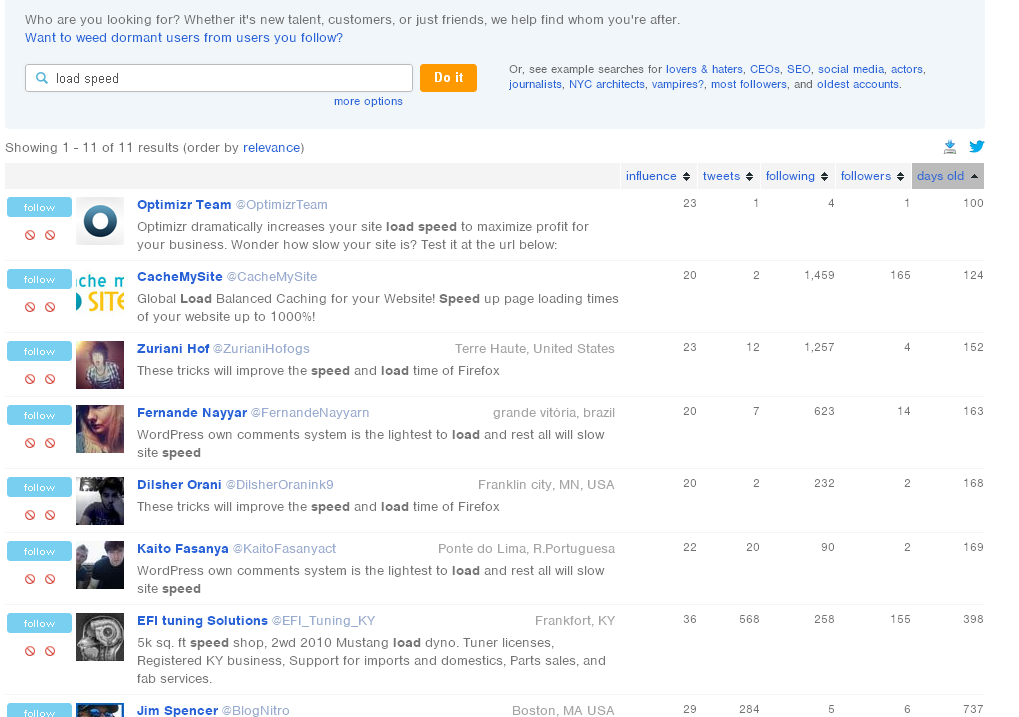This screenshot has width=1019, height=717.
Task: Open the Fernande Nayyar profile photo
Action: tap(100, 429)
